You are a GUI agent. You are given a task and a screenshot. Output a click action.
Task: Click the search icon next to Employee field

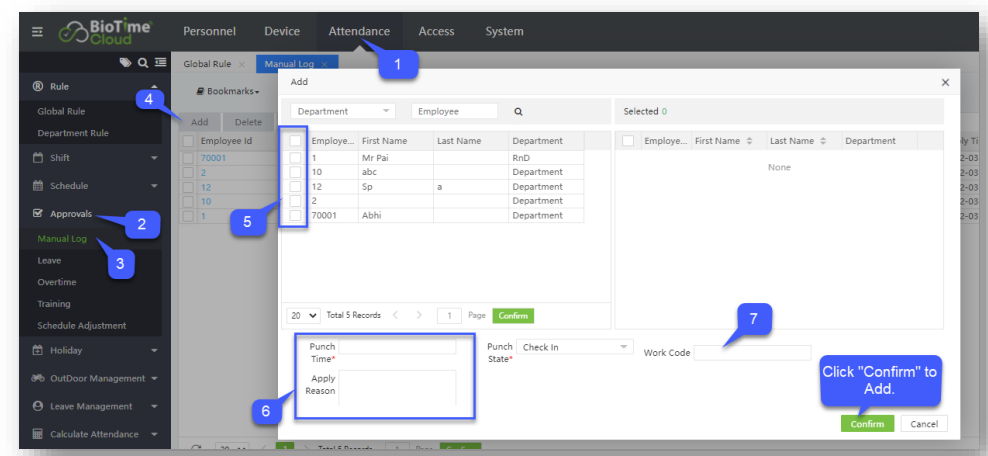518,112
